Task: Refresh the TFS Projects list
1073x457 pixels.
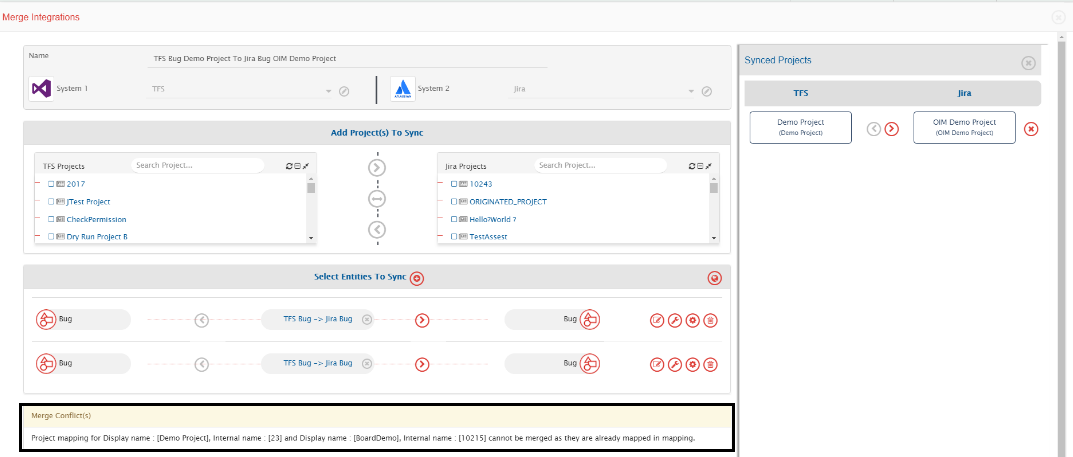Action: [289, 166]
